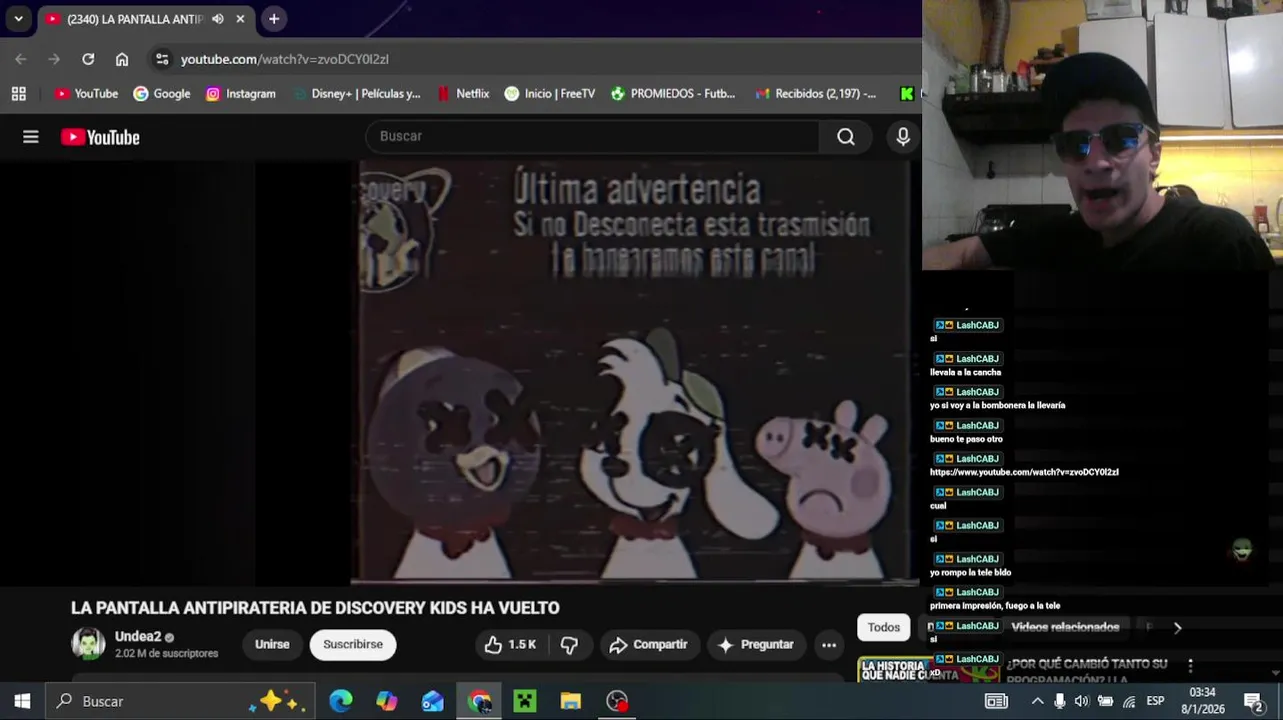The width and height of the screenshot is (1283, 720).
Task: Click the YouTube search magnifier button
Action: pyautogui.click(x=846, y=137)
